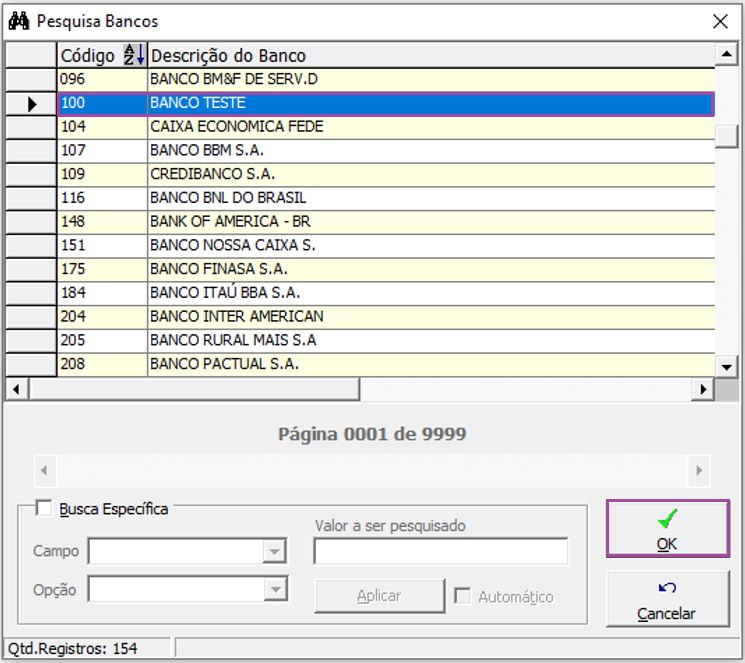745x663 pixels.
Task: Confirm selection with the OK button
Action: [668, 528]
